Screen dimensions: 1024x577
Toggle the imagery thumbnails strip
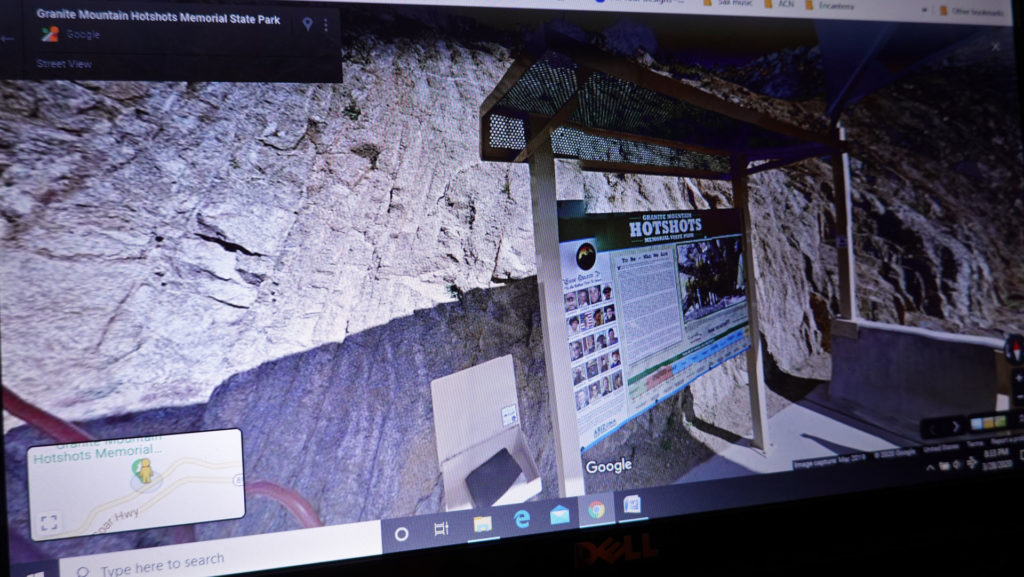[987, 423]
